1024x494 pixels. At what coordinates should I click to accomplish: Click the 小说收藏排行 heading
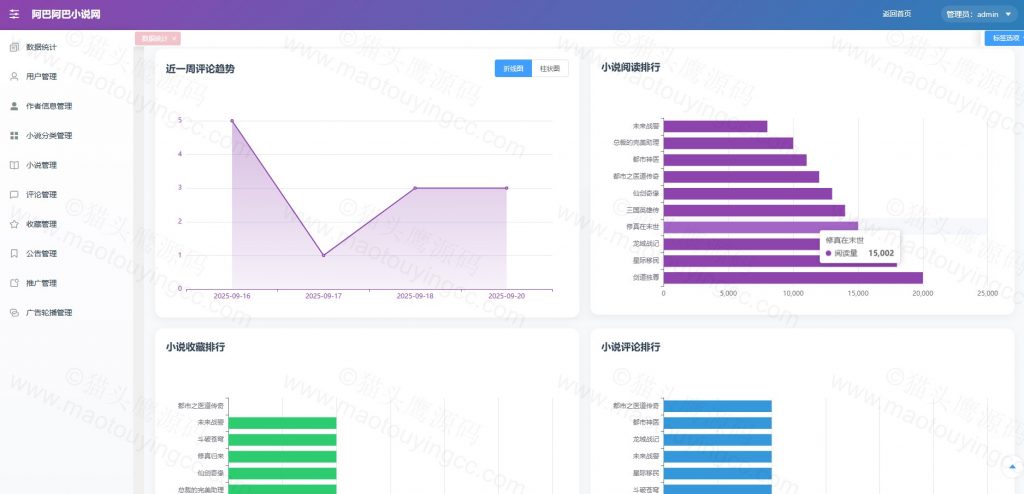(x=195, y=347)
